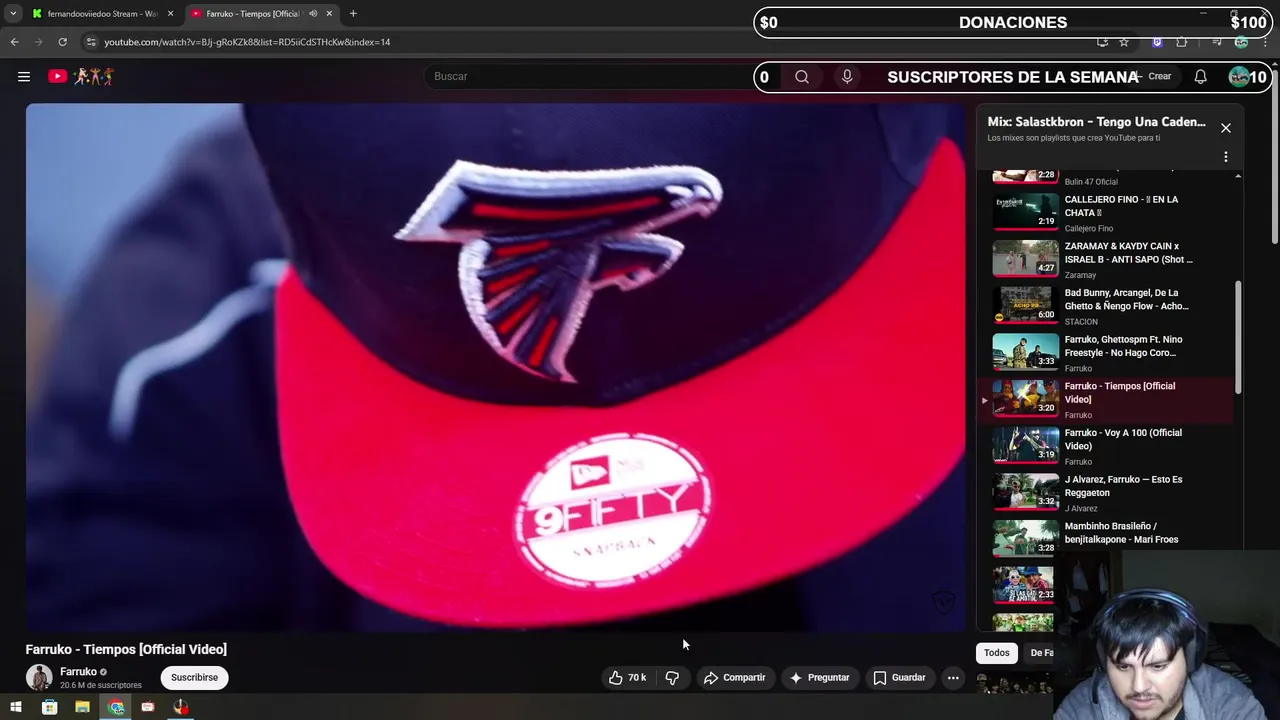Open the media control icon in browser toolbar
The image size is (1280, 720).
1216,42
